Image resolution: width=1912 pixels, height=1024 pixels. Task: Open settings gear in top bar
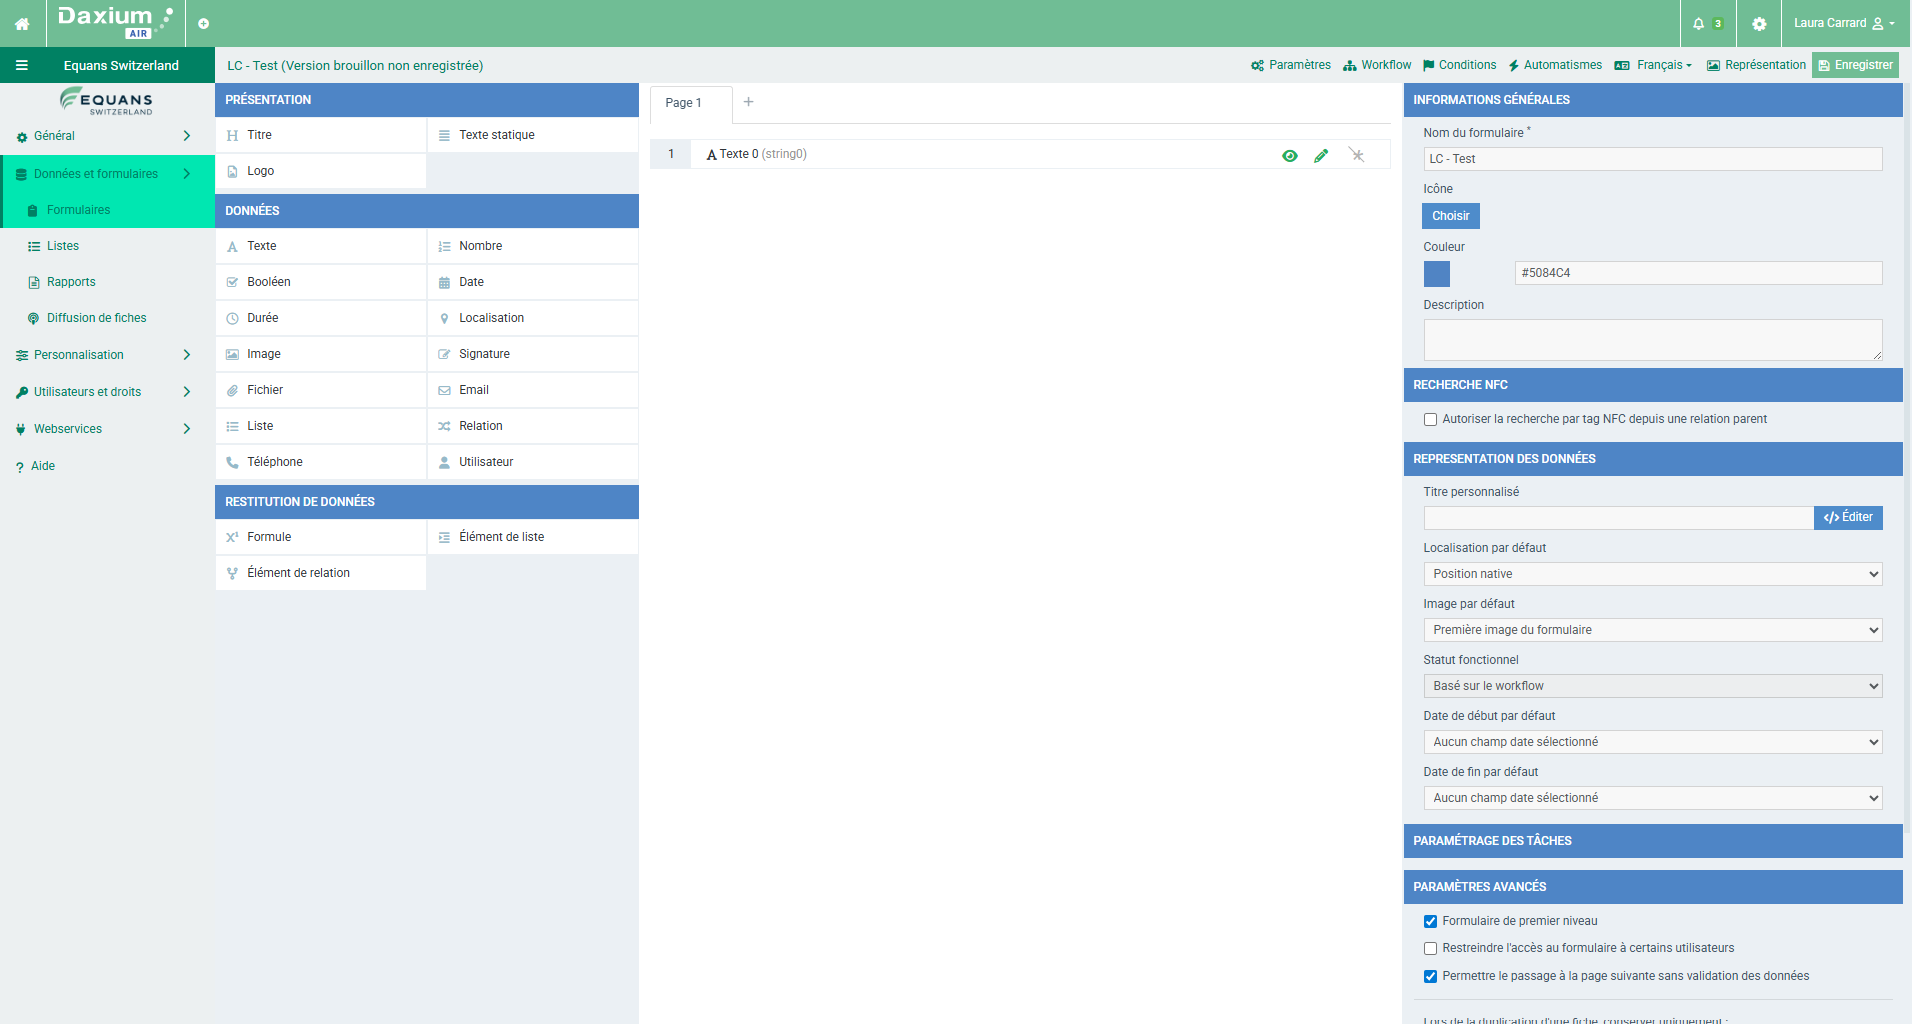1759,24
